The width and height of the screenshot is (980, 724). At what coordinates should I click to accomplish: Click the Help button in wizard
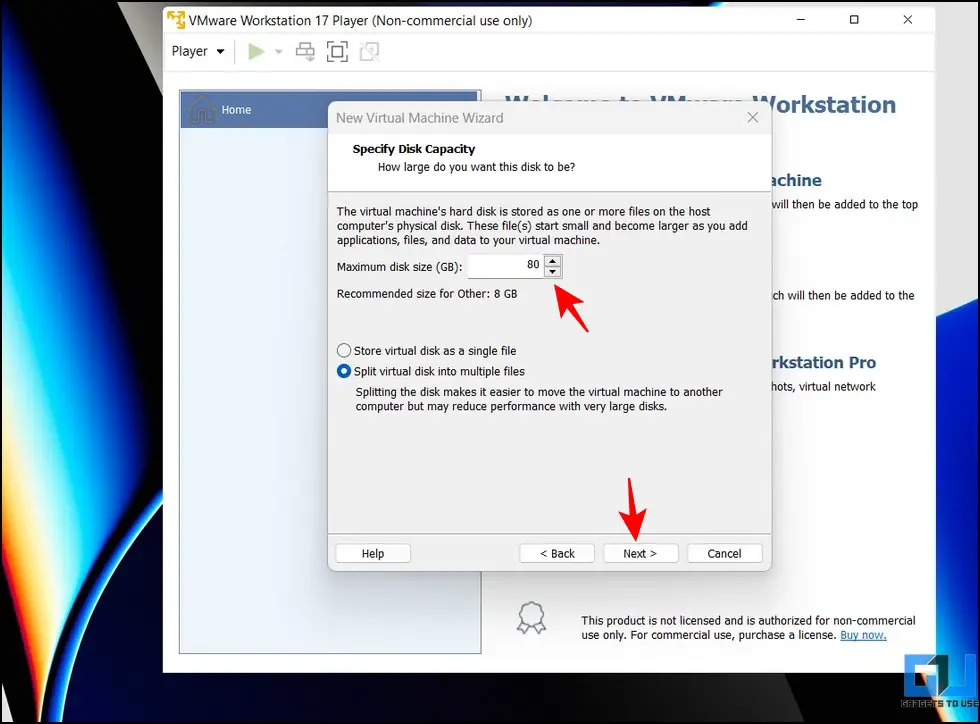coord(373,553)
